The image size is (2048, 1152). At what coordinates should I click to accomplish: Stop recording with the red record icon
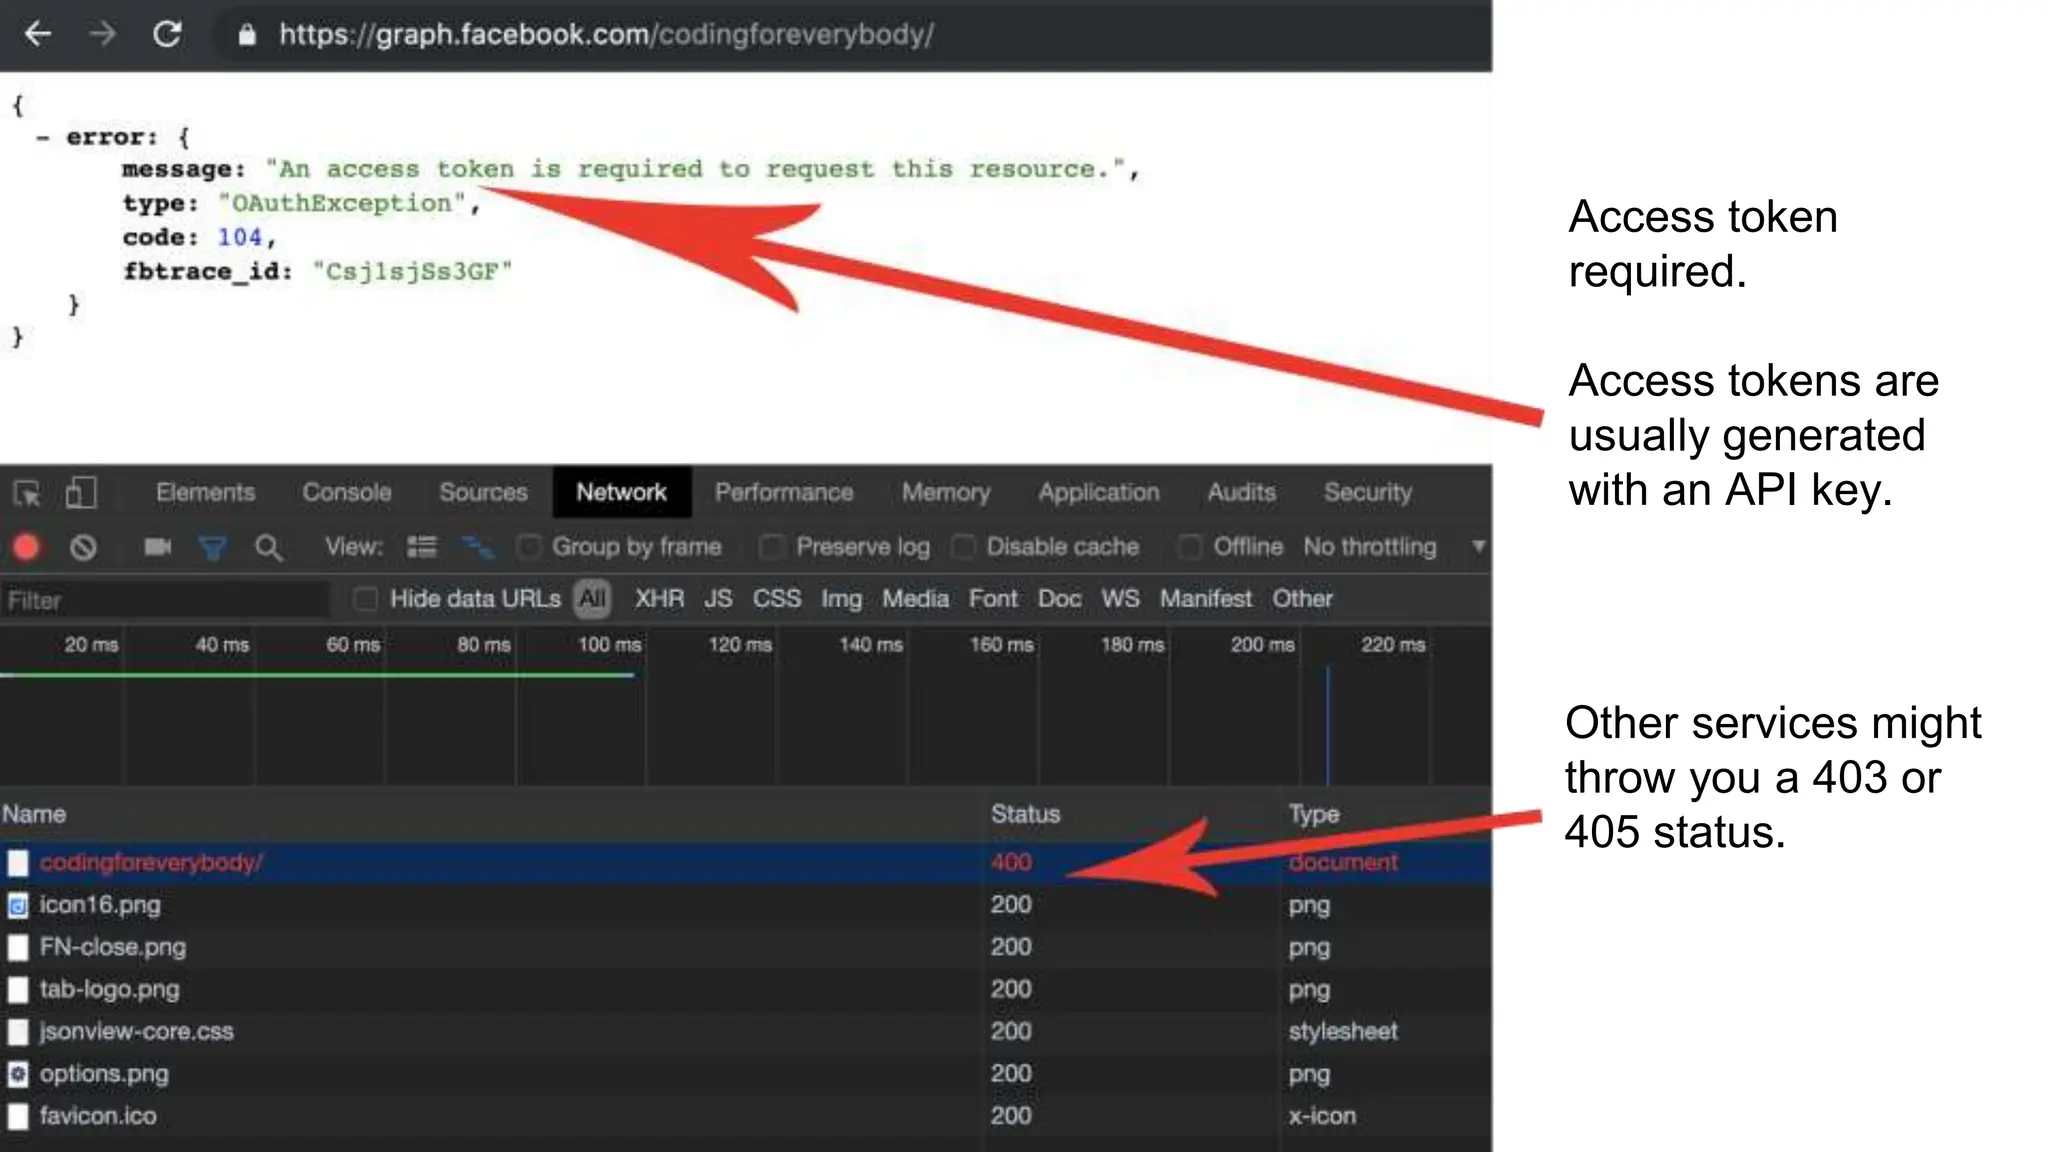pyautogui.click(x=27, y=547)
